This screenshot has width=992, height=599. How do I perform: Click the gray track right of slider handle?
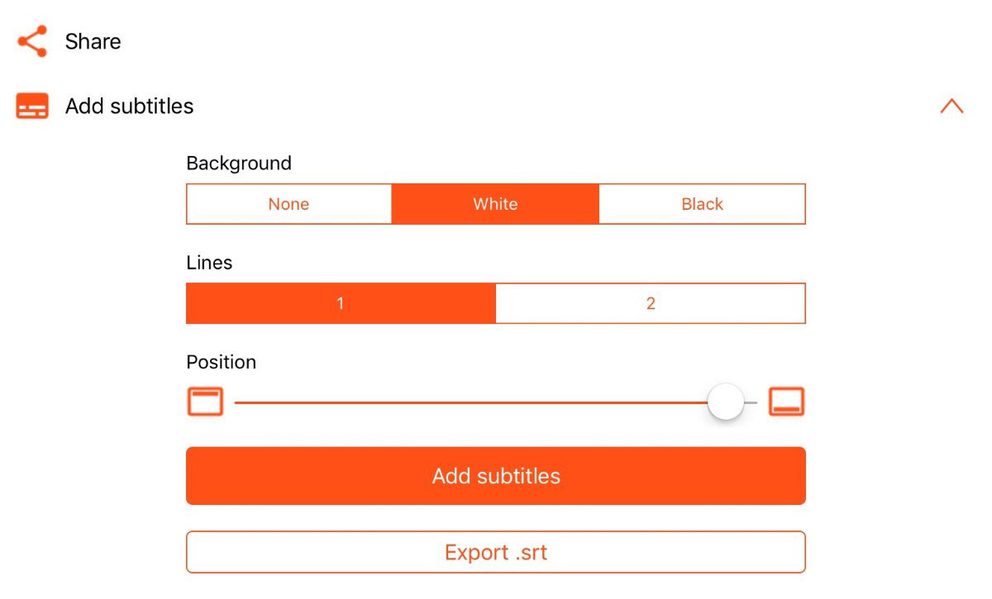click(752, 402)
